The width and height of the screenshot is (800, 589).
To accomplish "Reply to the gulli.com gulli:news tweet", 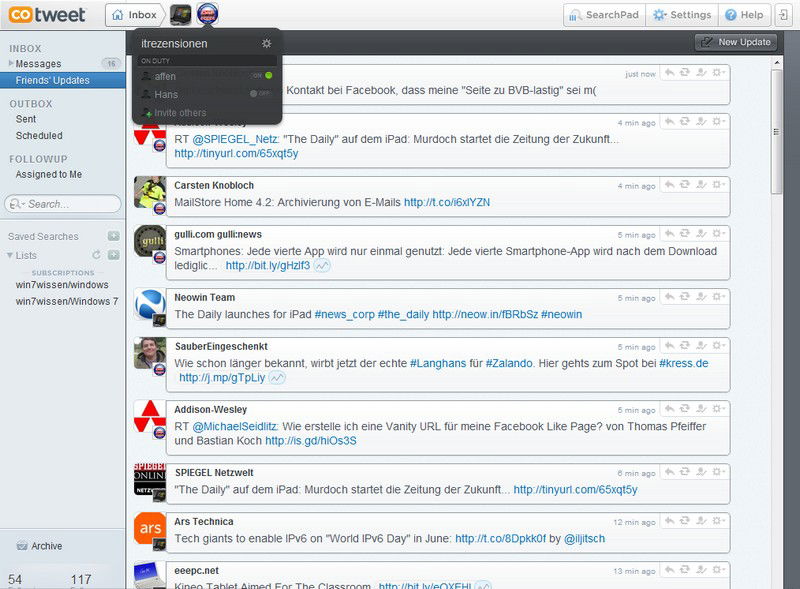I will [x=669, y=233].
